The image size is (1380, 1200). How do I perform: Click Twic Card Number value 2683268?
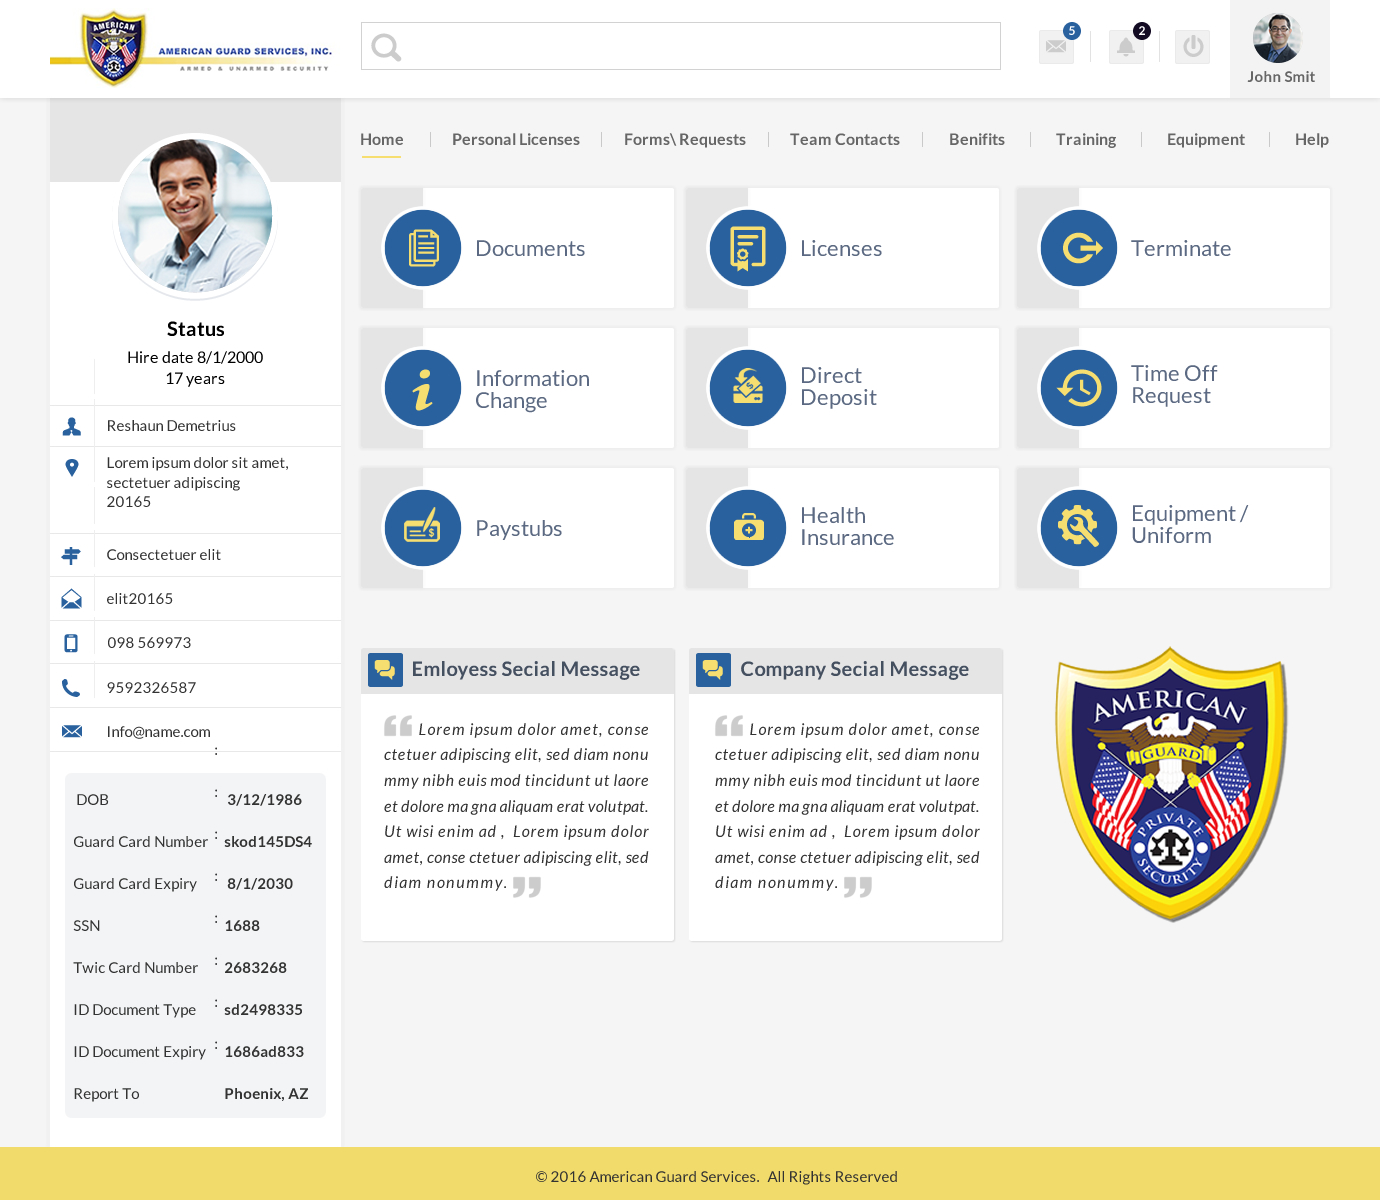255,968
